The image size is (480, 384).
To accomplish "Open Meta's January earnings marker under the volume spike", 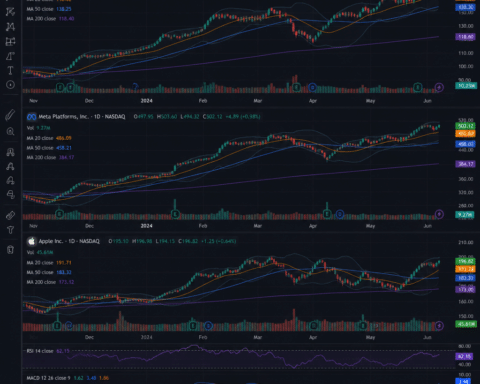I will click(x=175, y=214).
